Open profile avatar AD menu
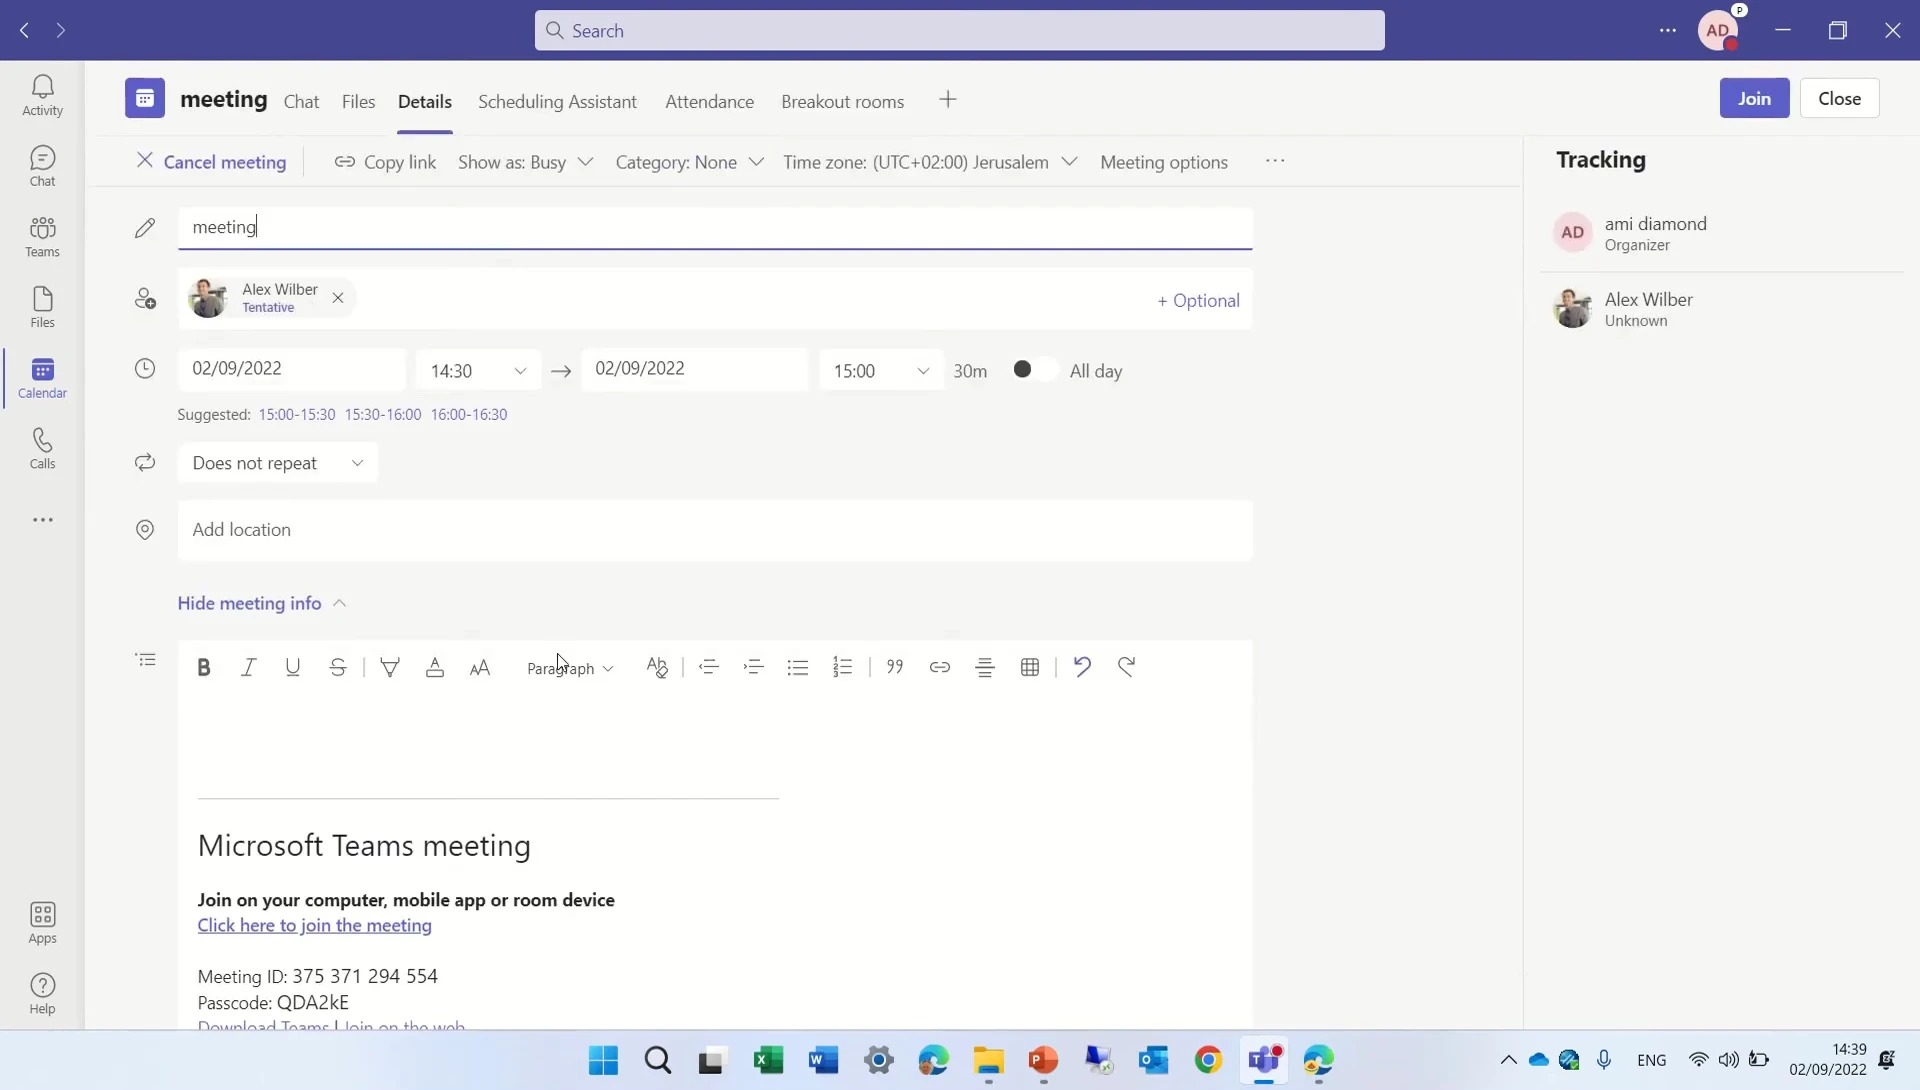Viewport: 1920px width, 1090px height. pos(1718,30)
